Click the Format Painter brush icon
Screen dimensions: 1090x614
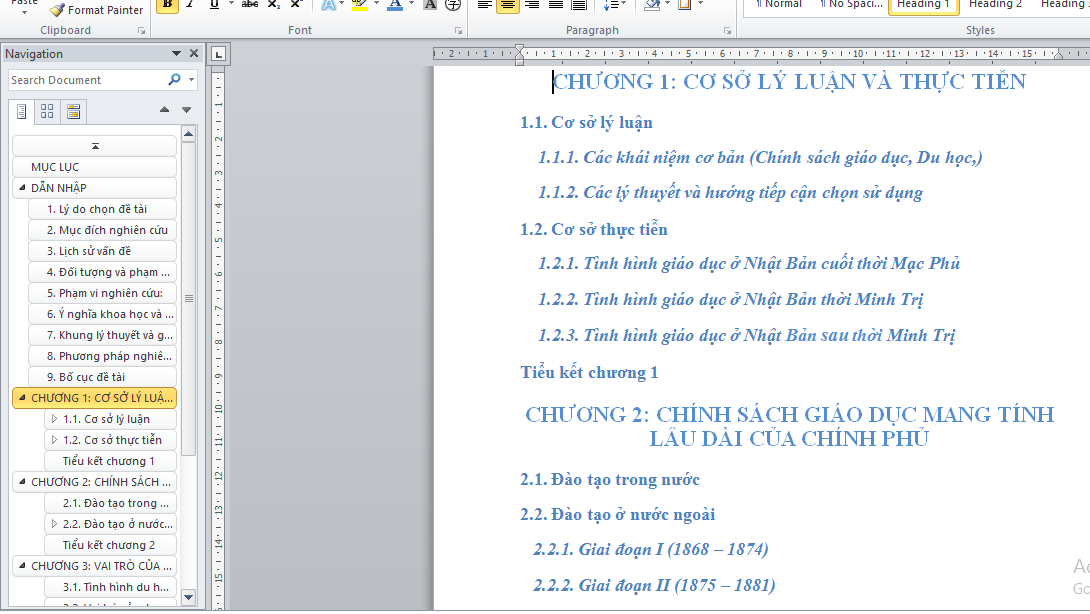(x=57, y=10)
